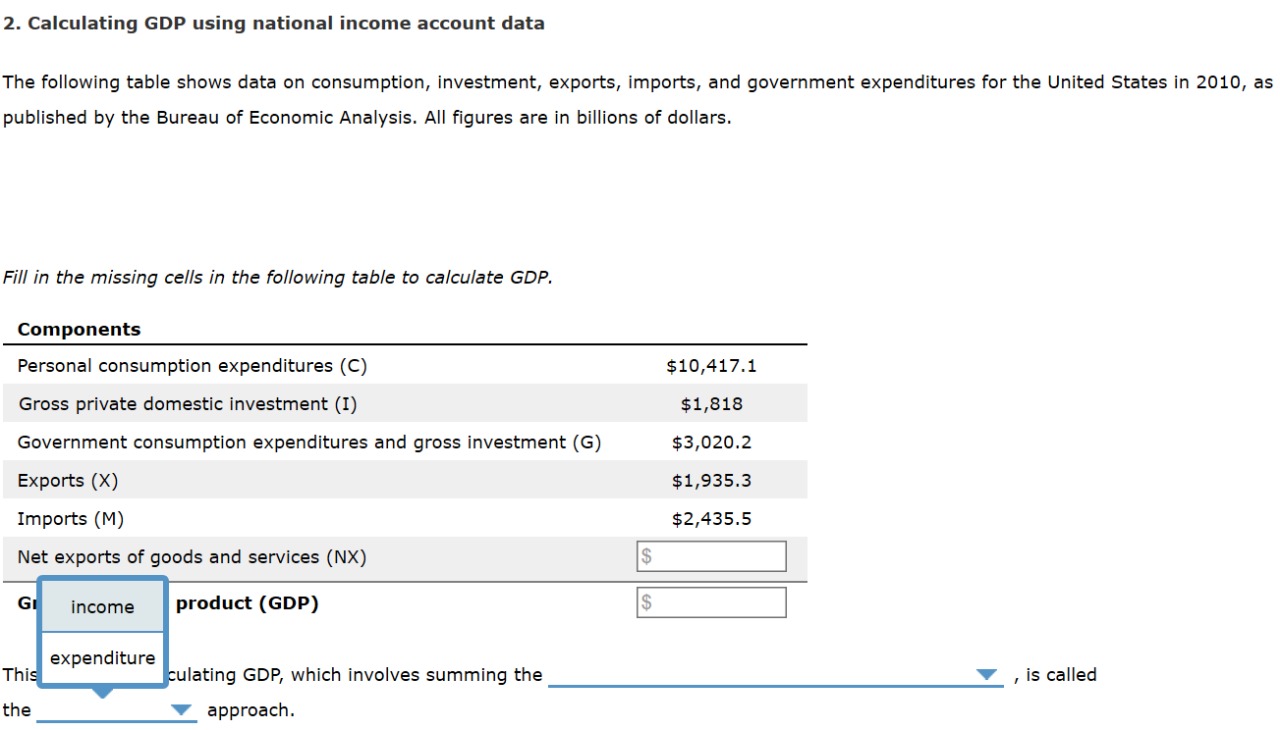Choose 'expenditure' option in dropdown list
Image resolution: width=1280 pixels, height=730 pixels.
pos(102,658)
